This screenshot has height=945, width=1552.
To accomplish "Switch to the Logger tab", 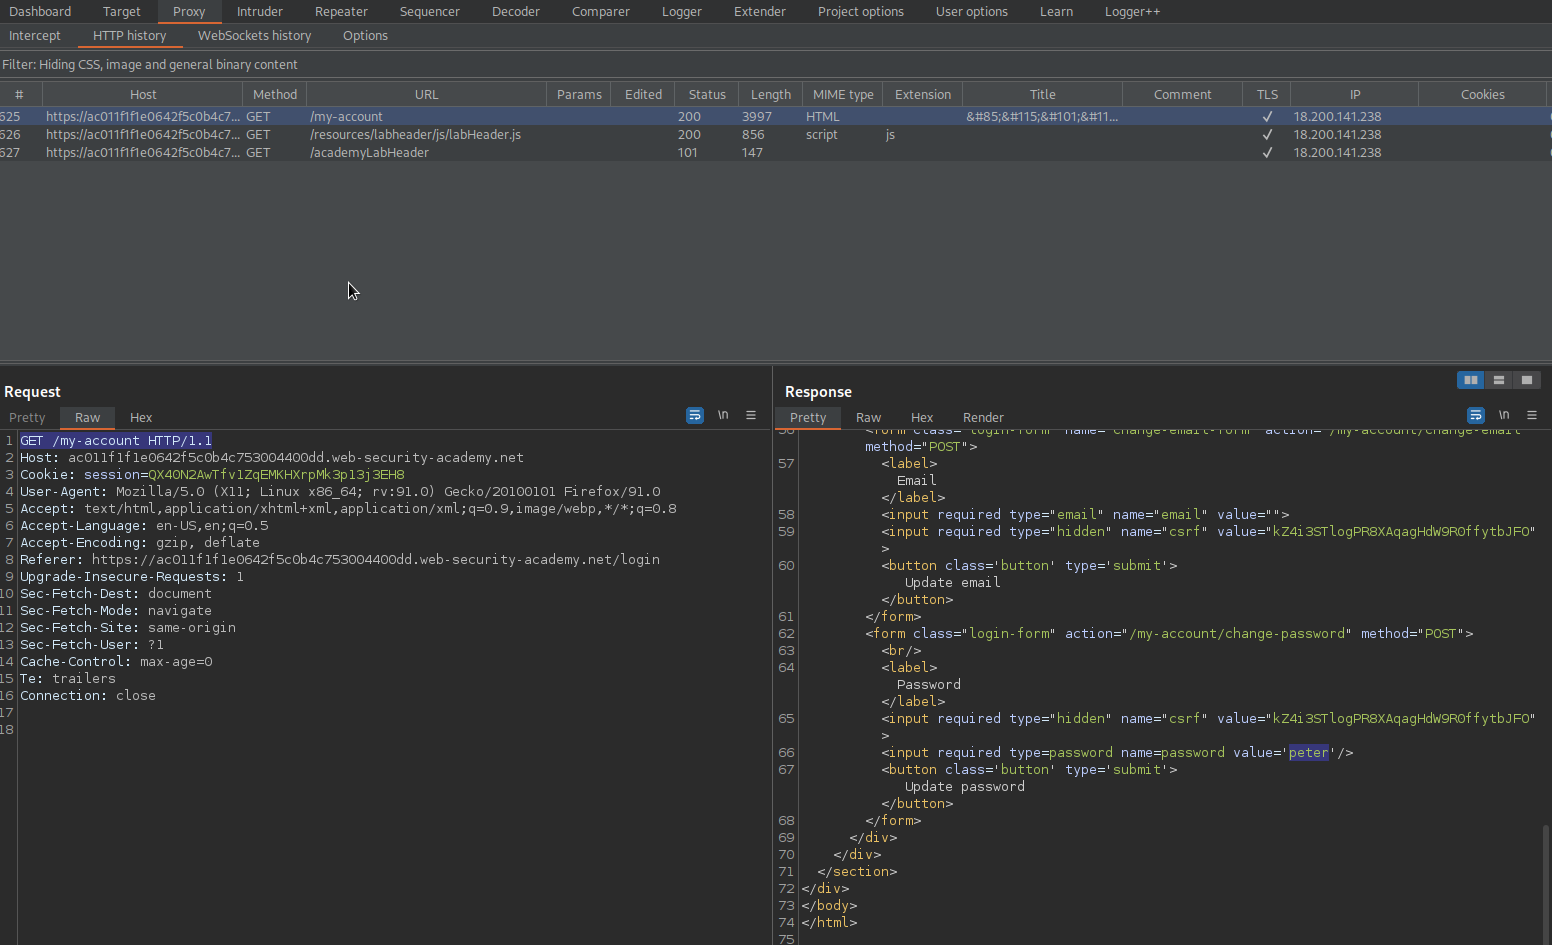I will click(682, 12).
